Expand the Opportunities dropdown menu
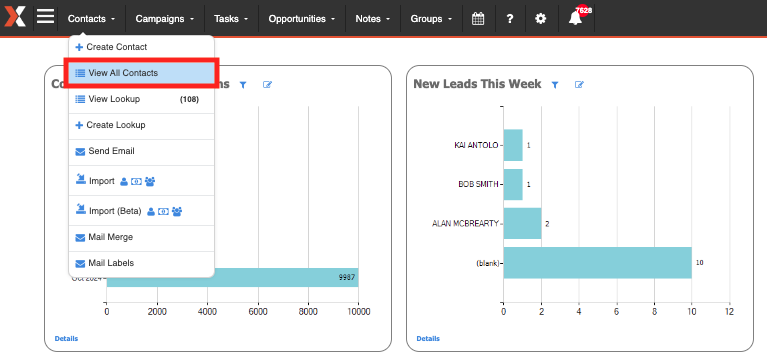Viewport: 767px width, 360px height. point(302,19)
